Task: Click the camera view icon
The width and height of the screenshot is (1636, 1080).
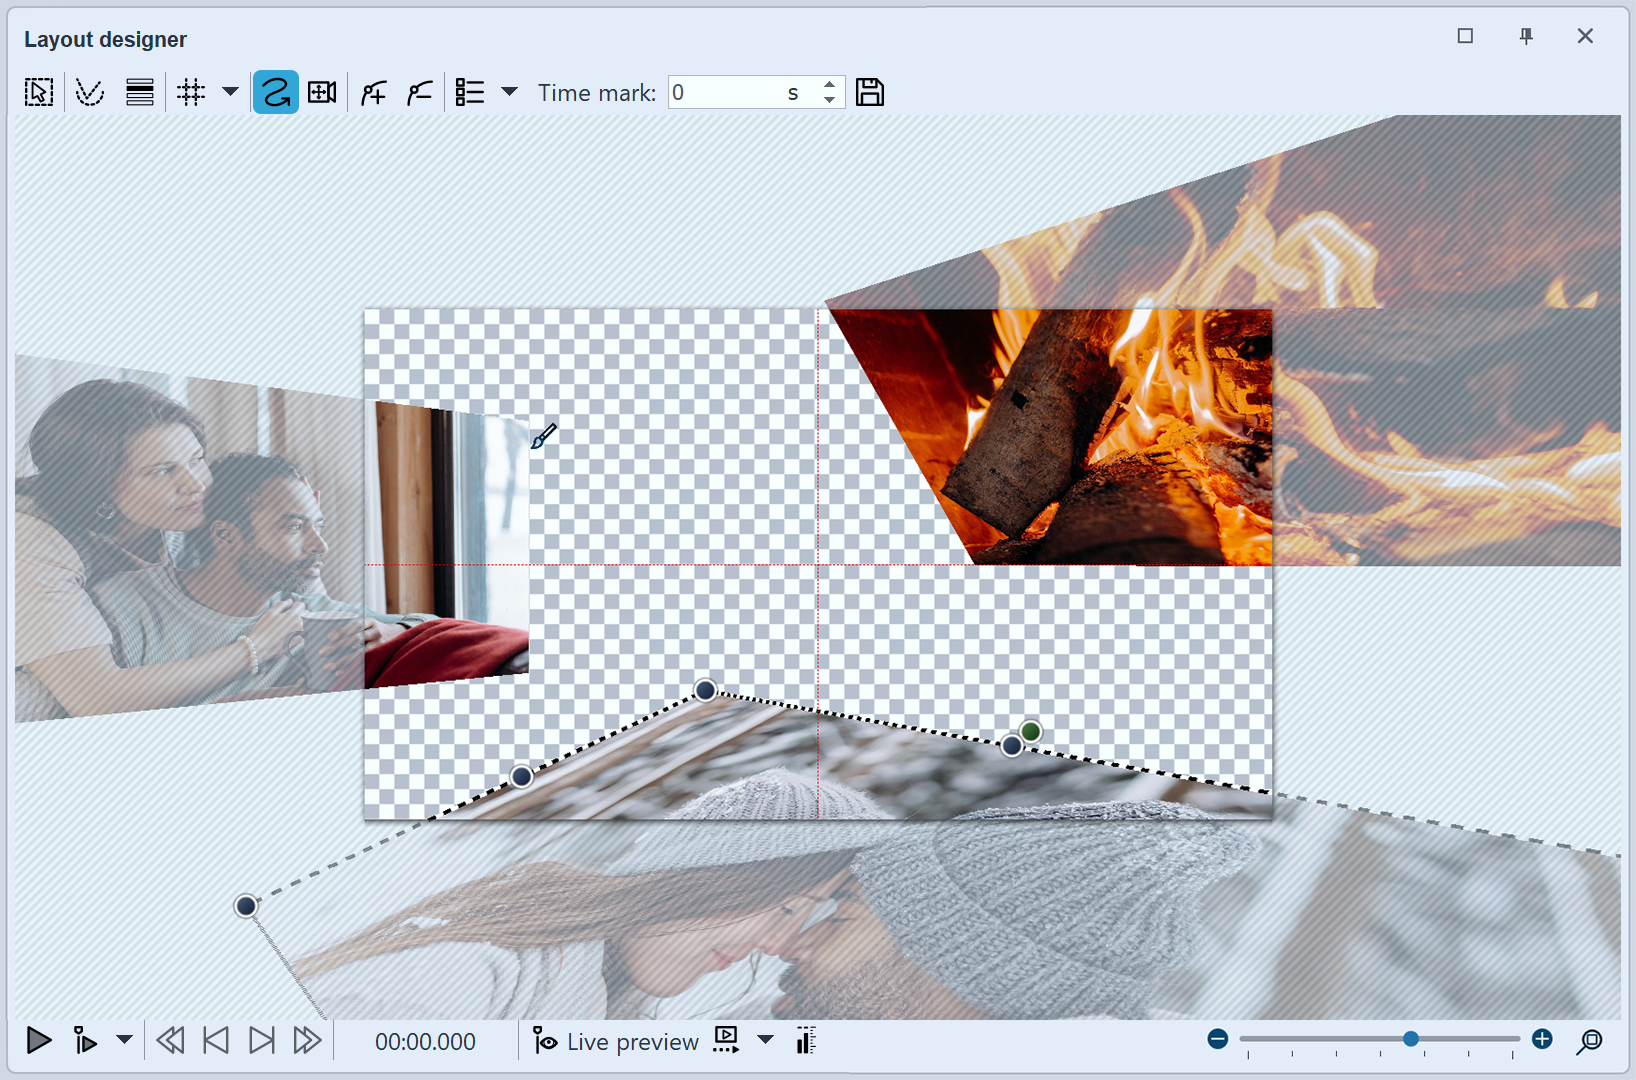Action: coord(321,91)
